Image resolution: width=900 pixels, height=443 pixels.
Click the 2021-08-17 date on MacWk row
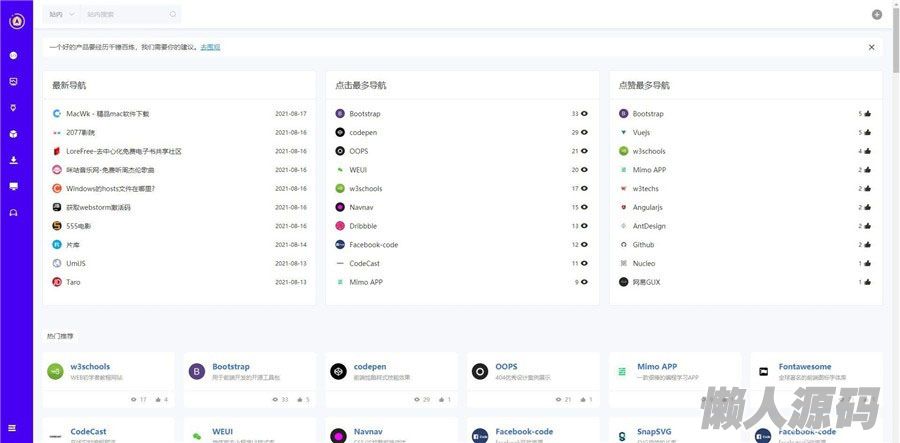point(291,114)
